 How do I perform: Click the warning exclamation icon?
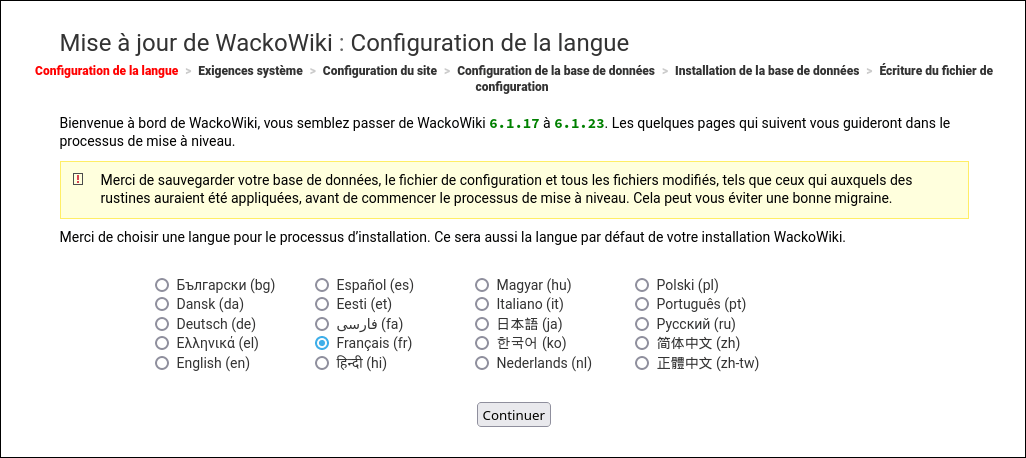(x=78, y=180)
